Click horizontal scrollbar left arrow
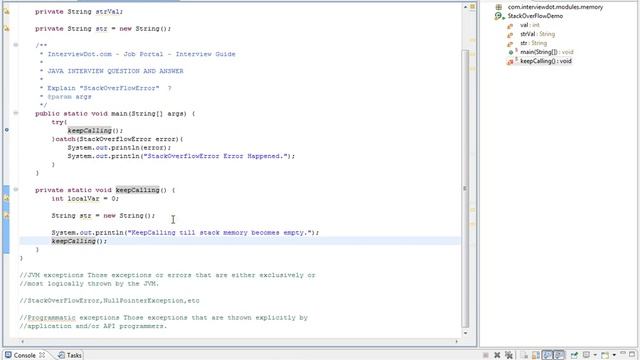Image resolution: width=640 pixels, height=360 pixels. click(x=22, y=341)
